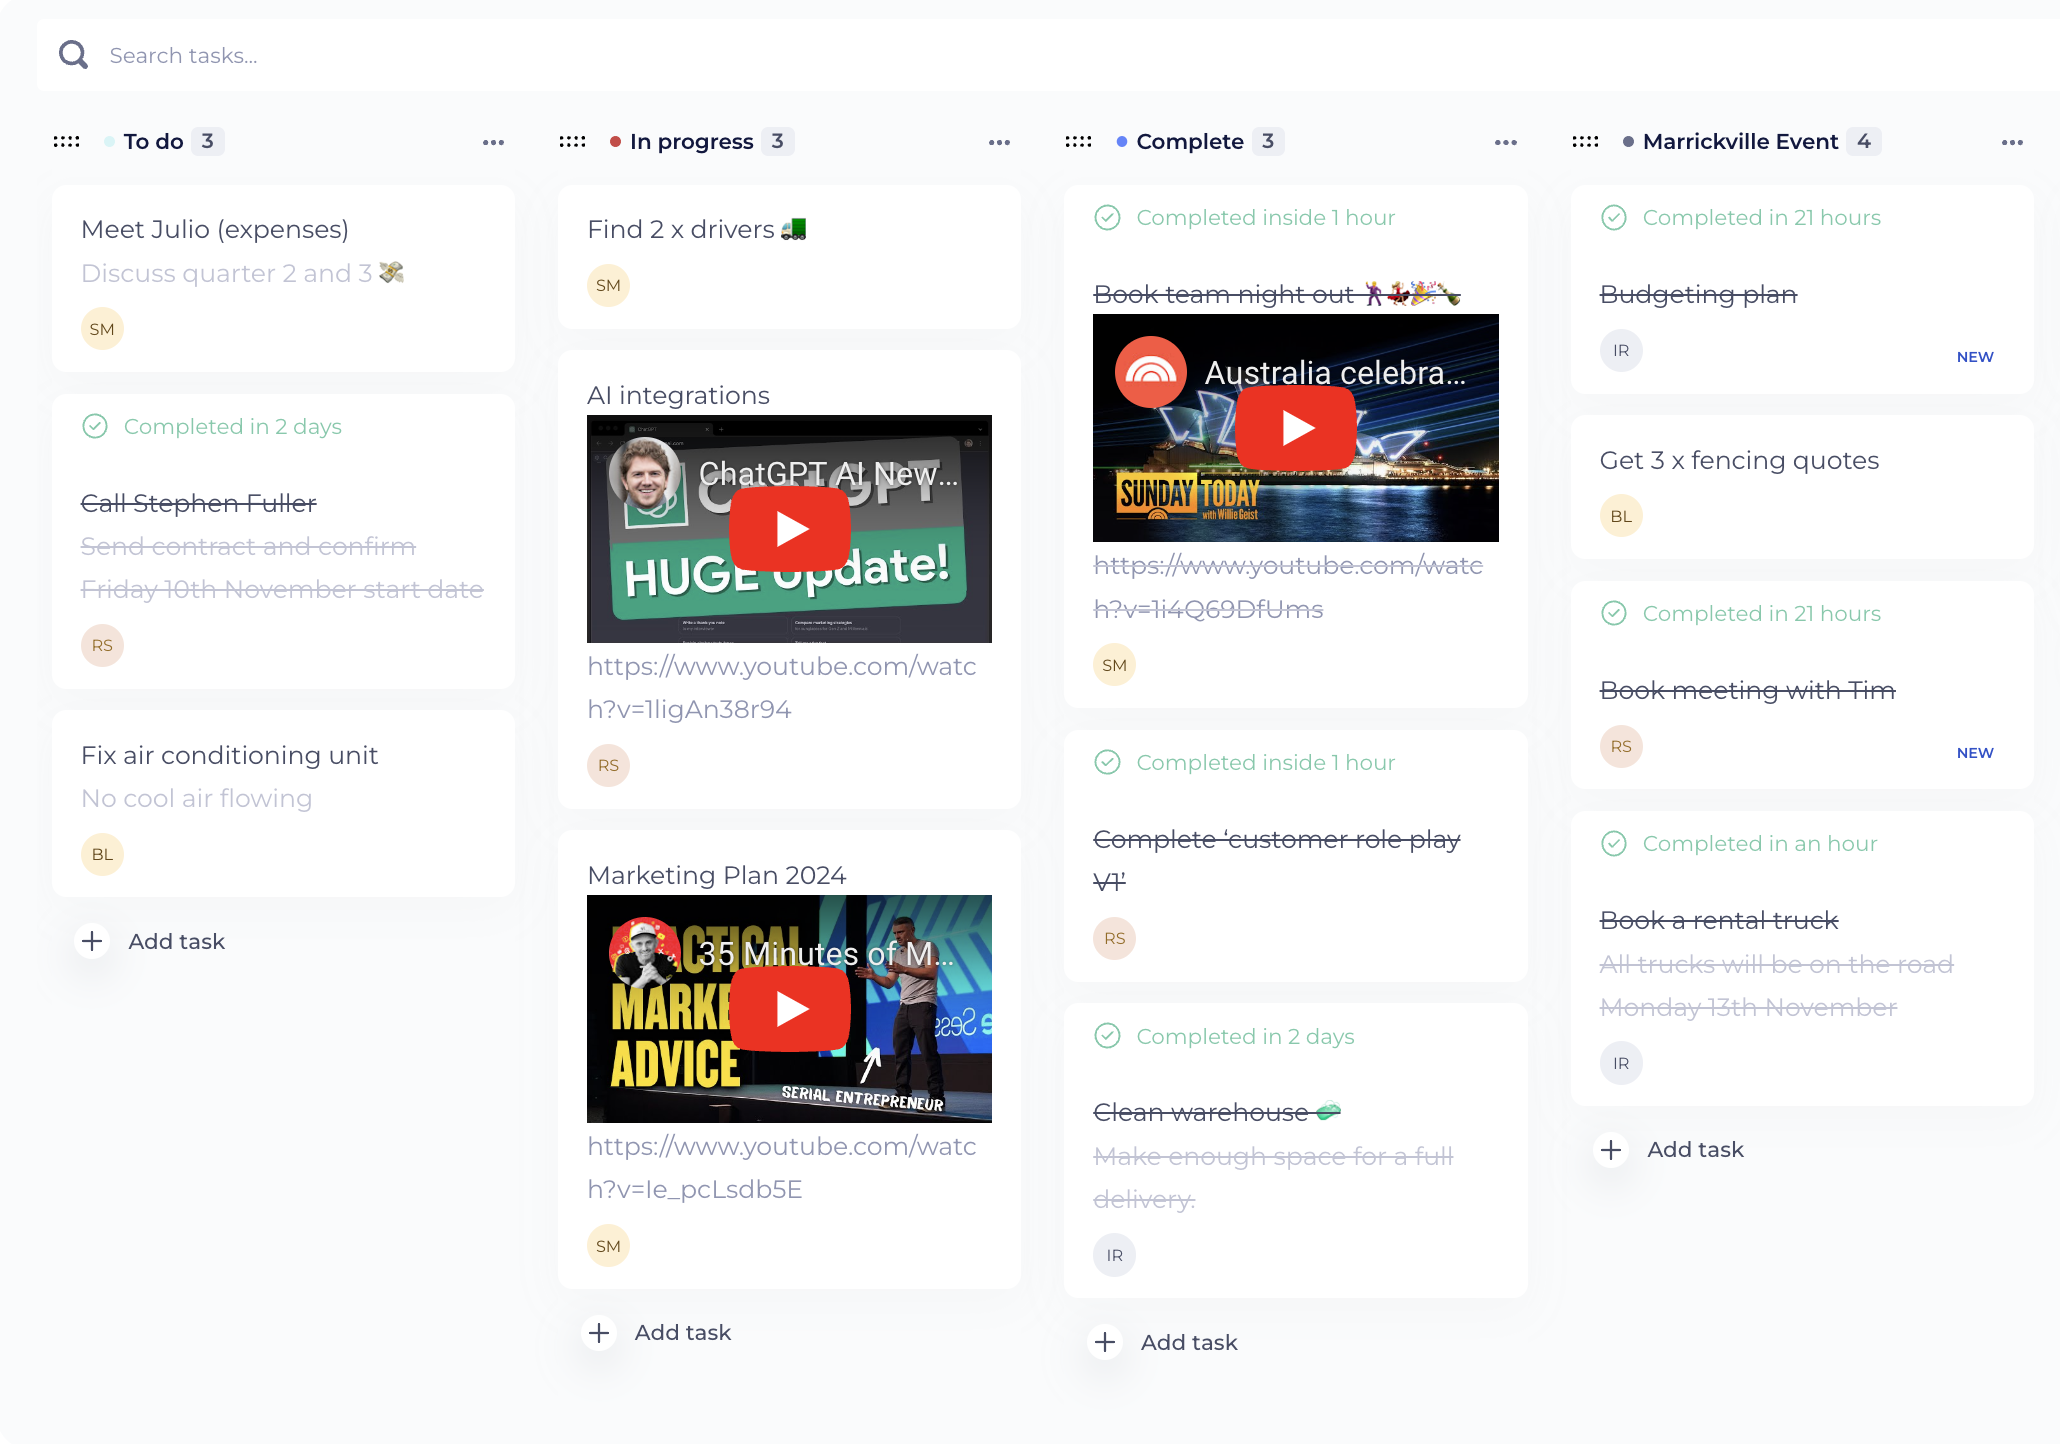The width and height of the screenshot is (2060, 1444).
Task: Open IR avatar on Book a rental truck card
Action: [x=1621, y=1063]
